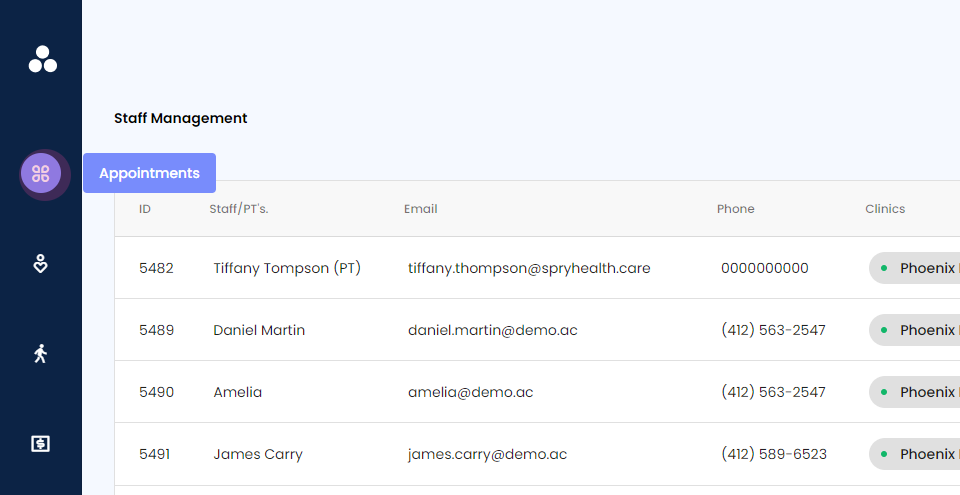The image size is (960, 495).
Task: Open the patient heart sidebar icon
Action: click(x=40, y=264)
